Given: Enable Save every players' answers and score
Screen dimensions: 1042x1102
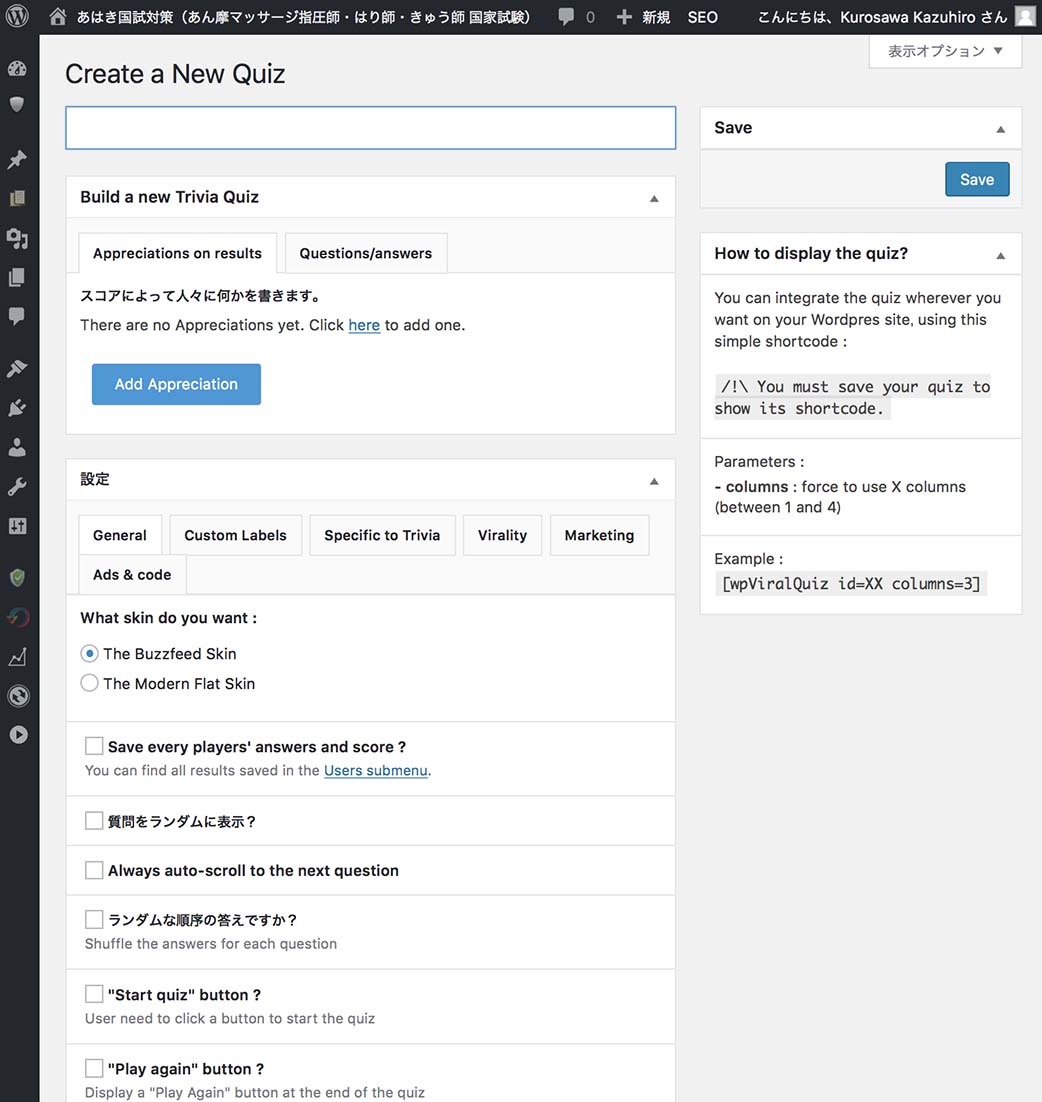Looking at the screenshot, I should tap(94, 746).
